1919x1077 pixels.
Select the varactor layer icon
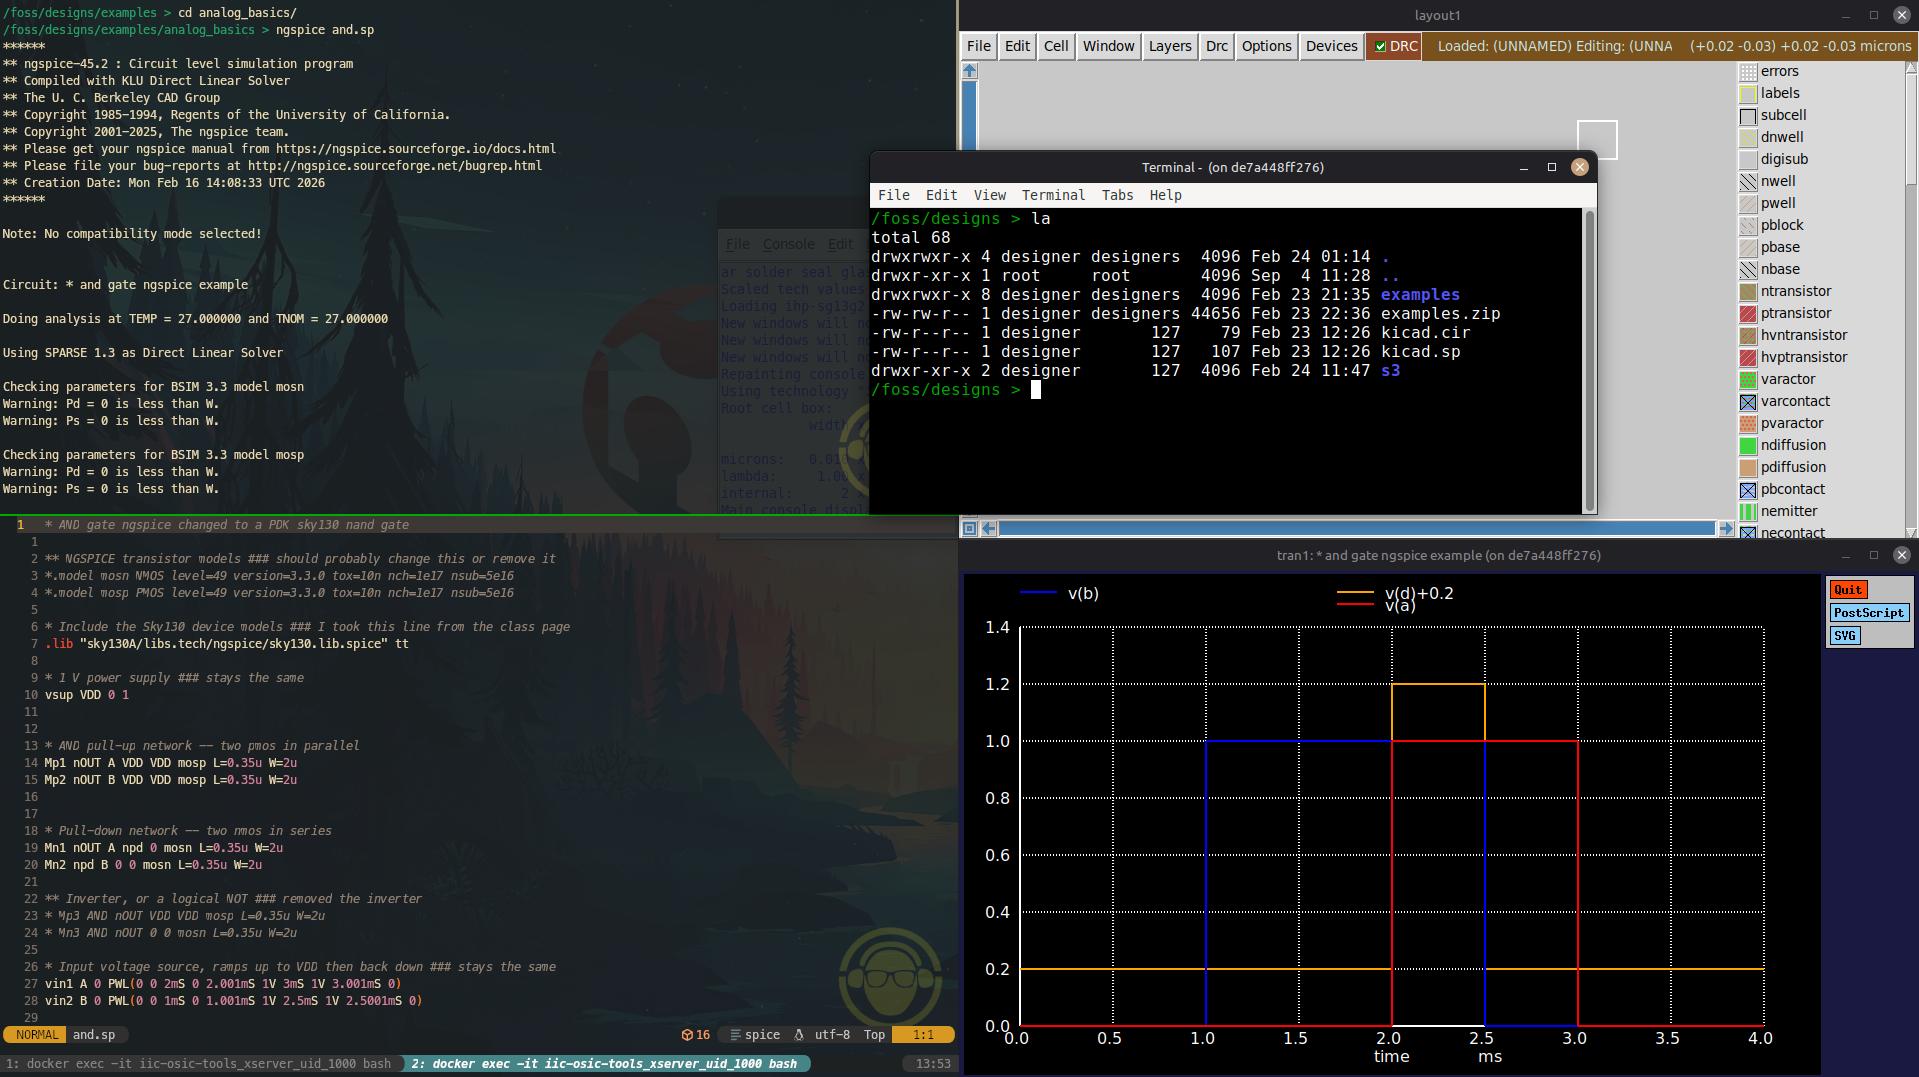pyautogui.click(x=1748, y=379)
